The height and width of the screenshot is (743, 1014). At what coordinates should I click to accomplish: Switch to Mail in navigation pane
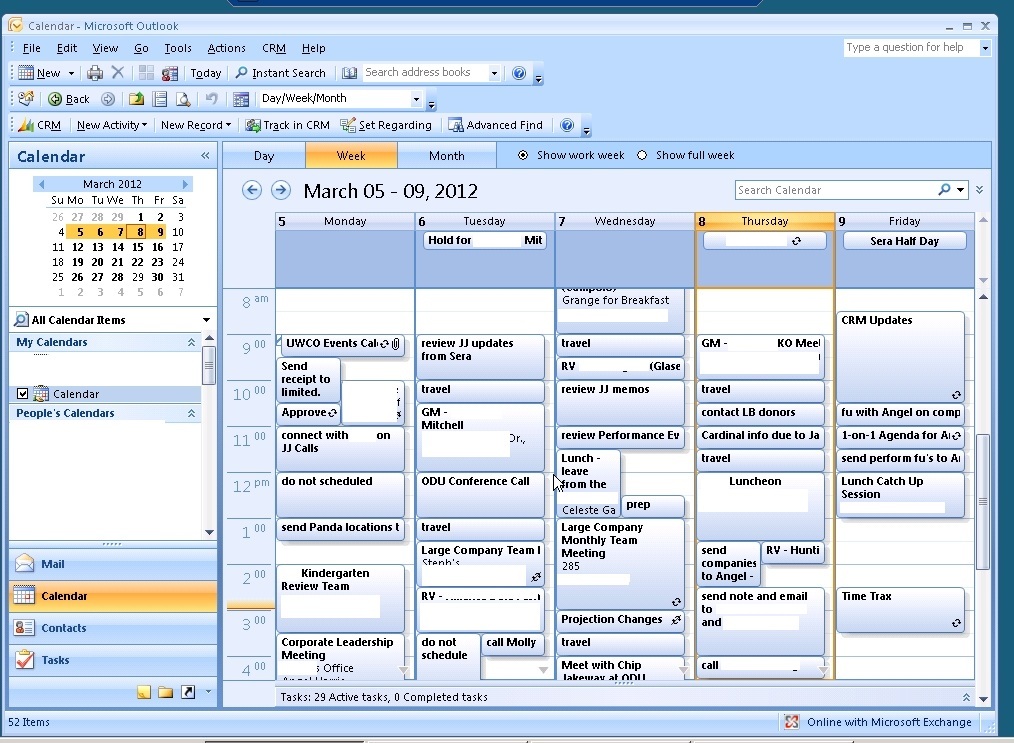[53, 564]
